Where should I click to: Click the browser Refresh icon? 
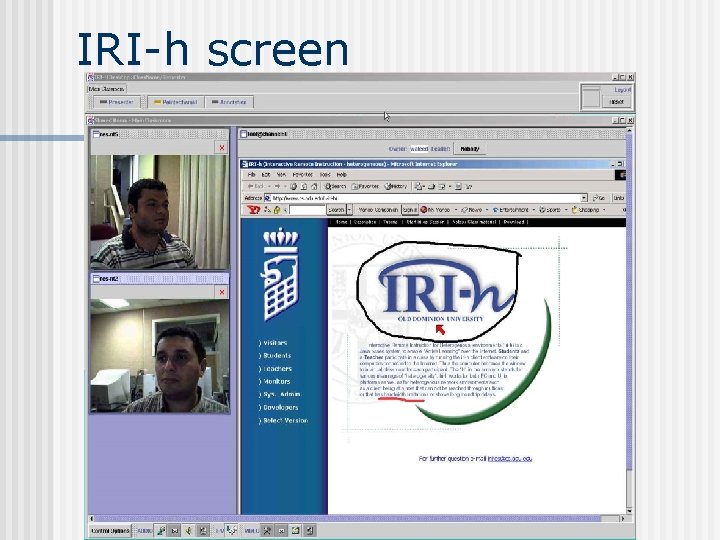304,186
